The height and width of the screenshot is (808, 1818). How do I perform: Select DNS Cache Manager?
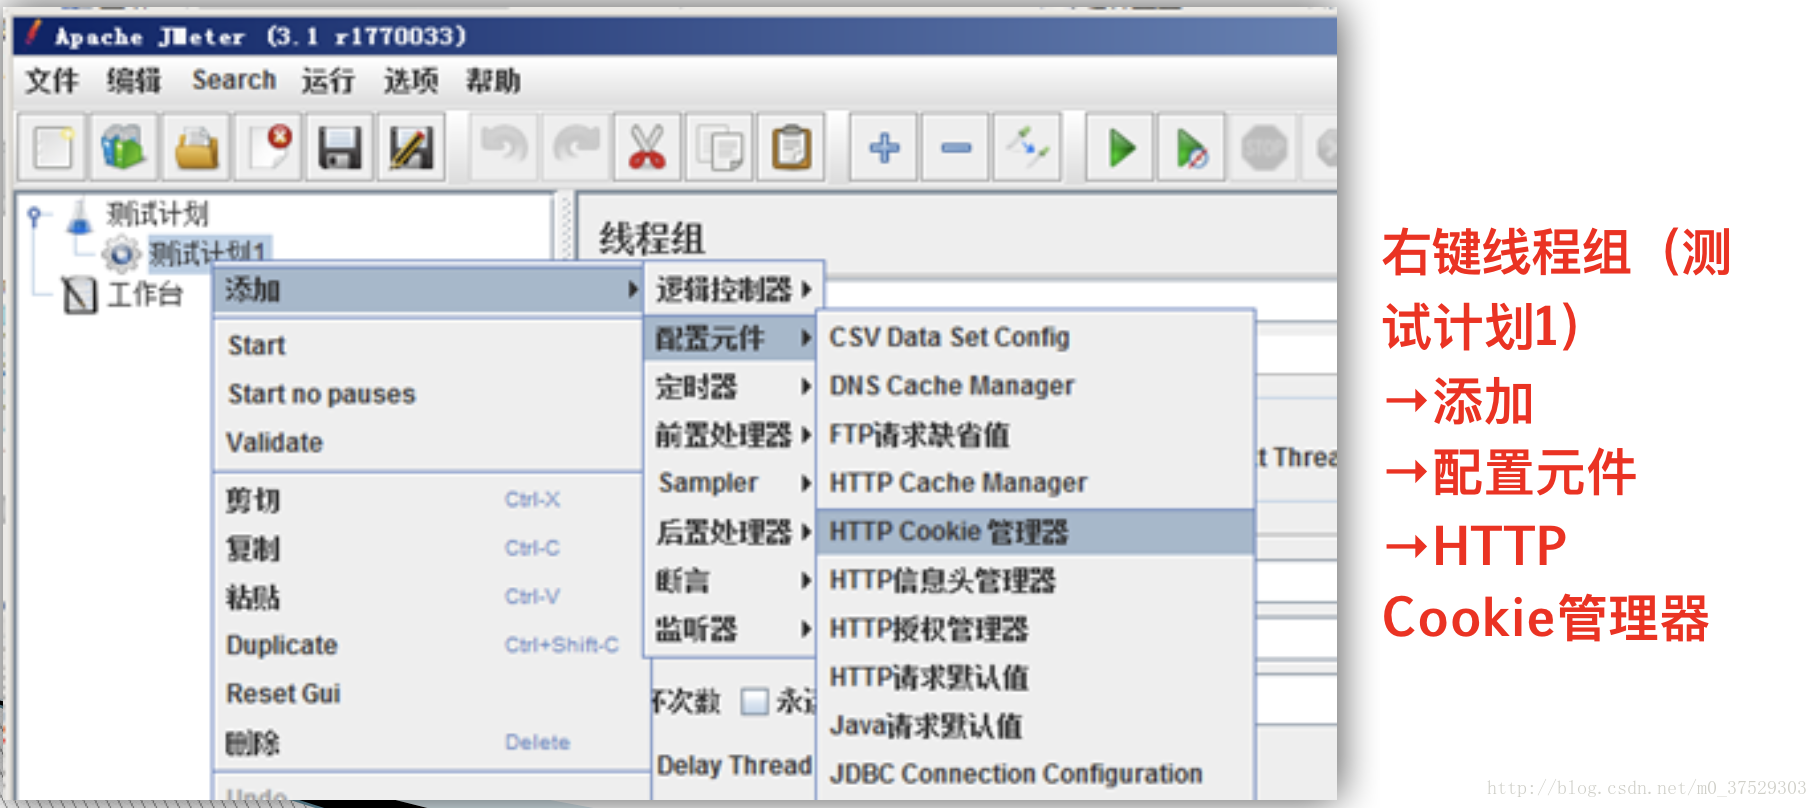click(1036, 386)
